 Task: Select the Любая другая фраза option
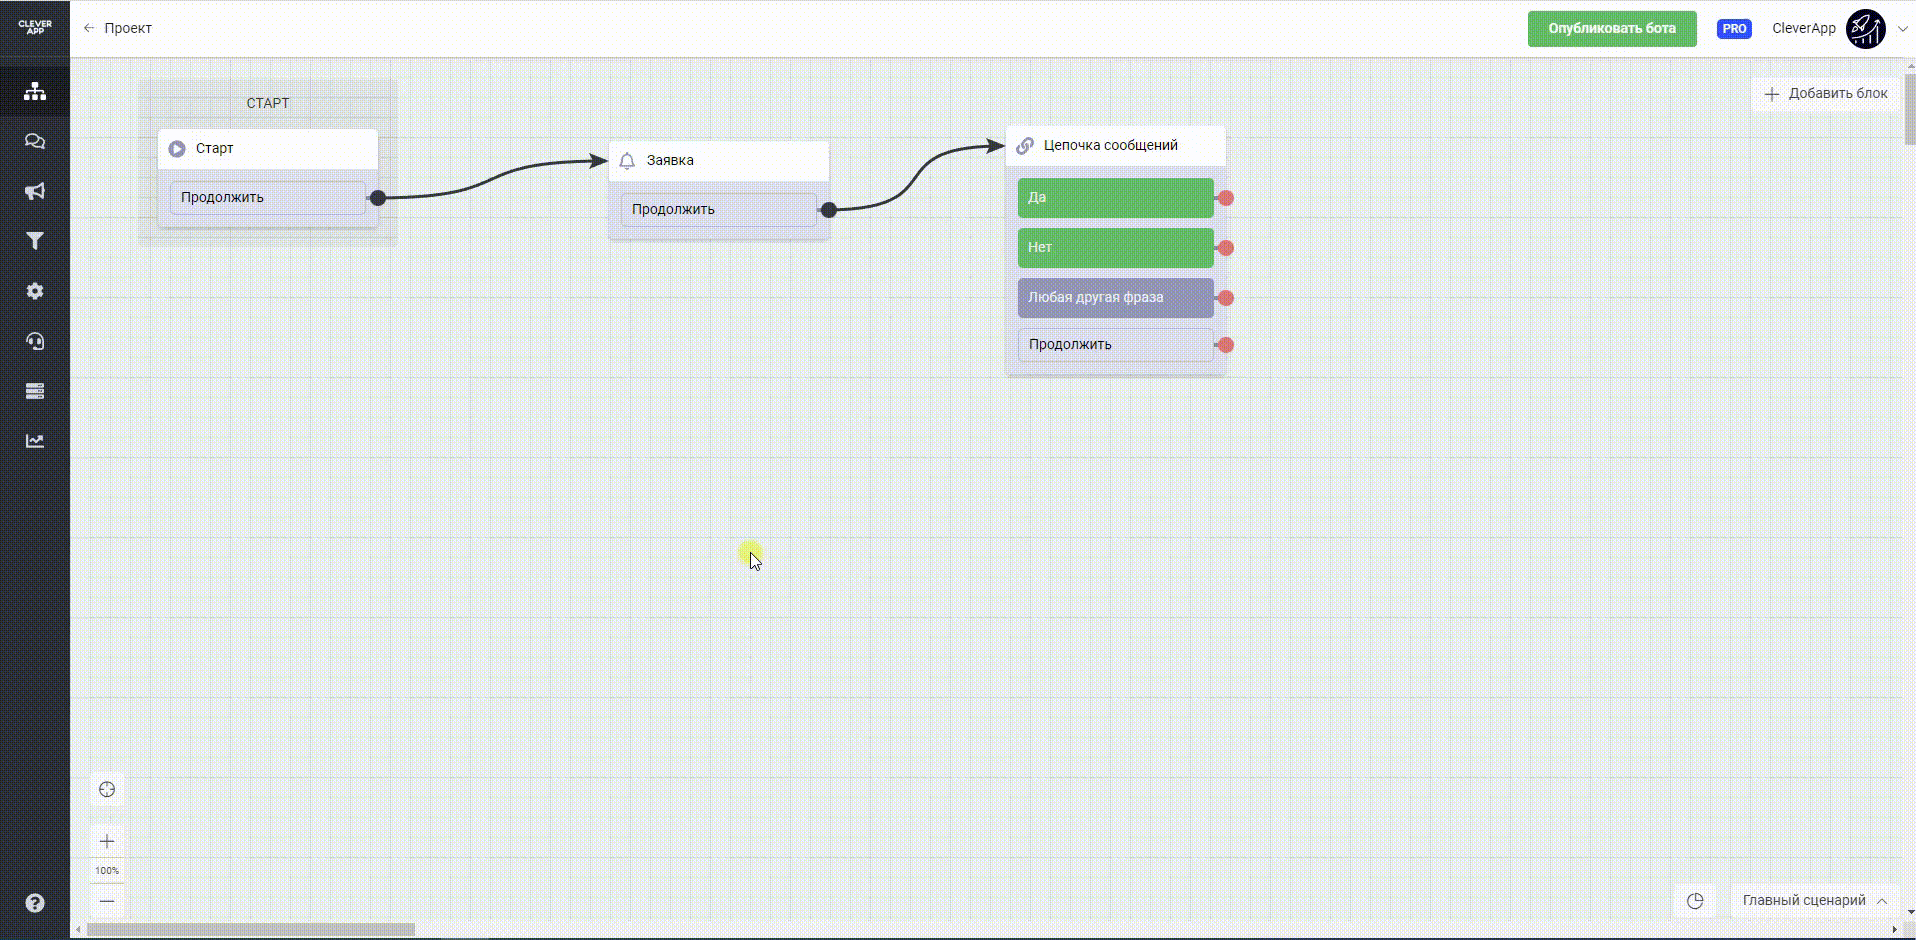1115,298
